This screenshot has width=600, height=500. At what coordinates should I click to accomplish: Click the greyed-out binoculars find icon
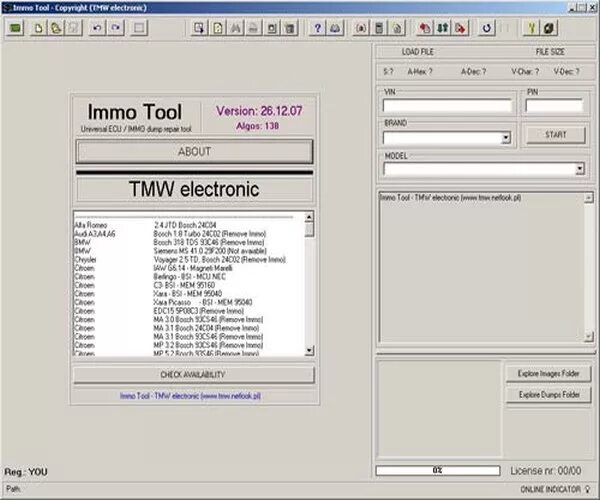point(236,28)
